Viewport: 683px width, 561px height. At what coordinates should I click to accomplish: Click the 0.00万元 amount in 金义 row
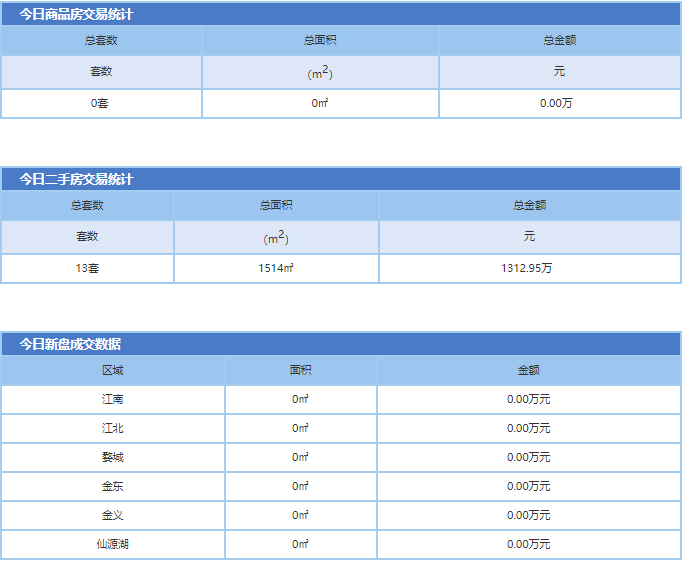click(x=529, y=515)
